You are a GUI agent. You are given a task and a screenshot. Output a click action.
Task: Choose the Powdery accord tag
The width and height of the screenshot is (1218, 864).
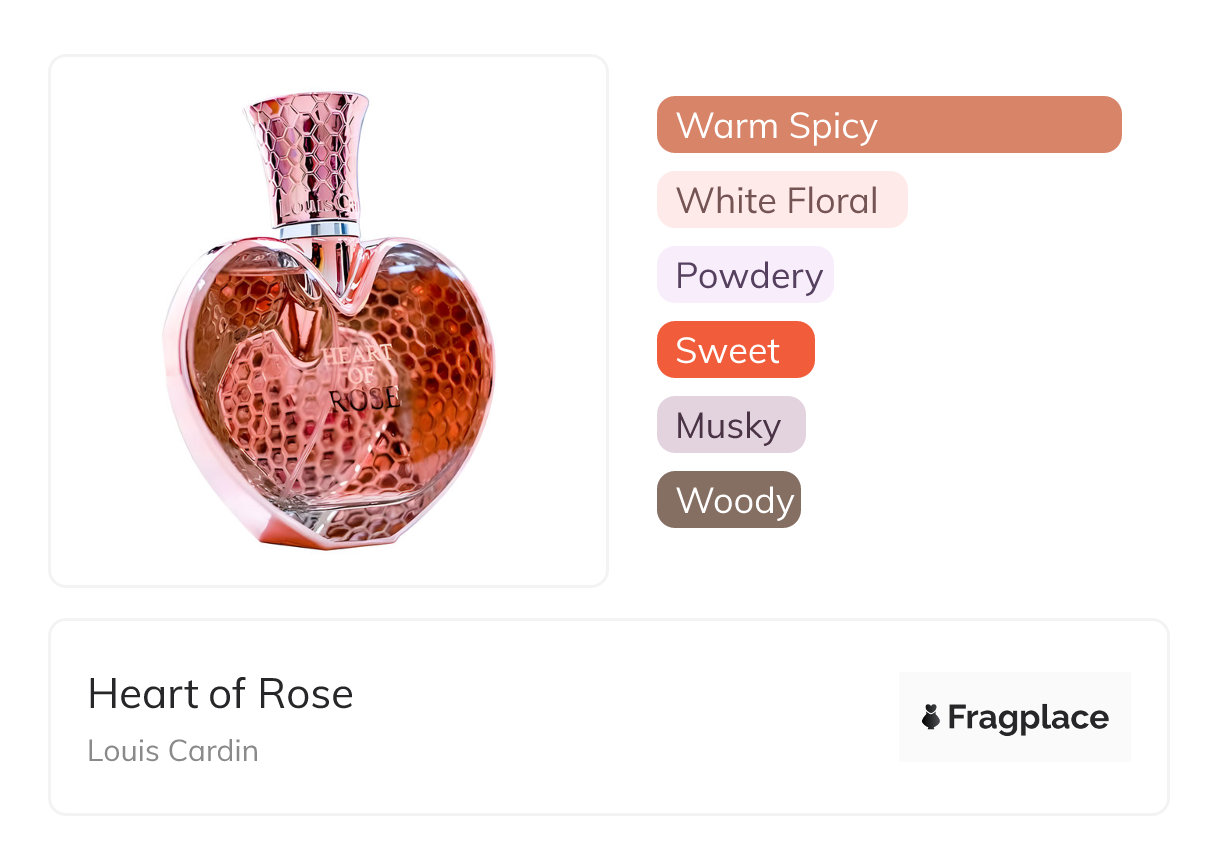745,275
